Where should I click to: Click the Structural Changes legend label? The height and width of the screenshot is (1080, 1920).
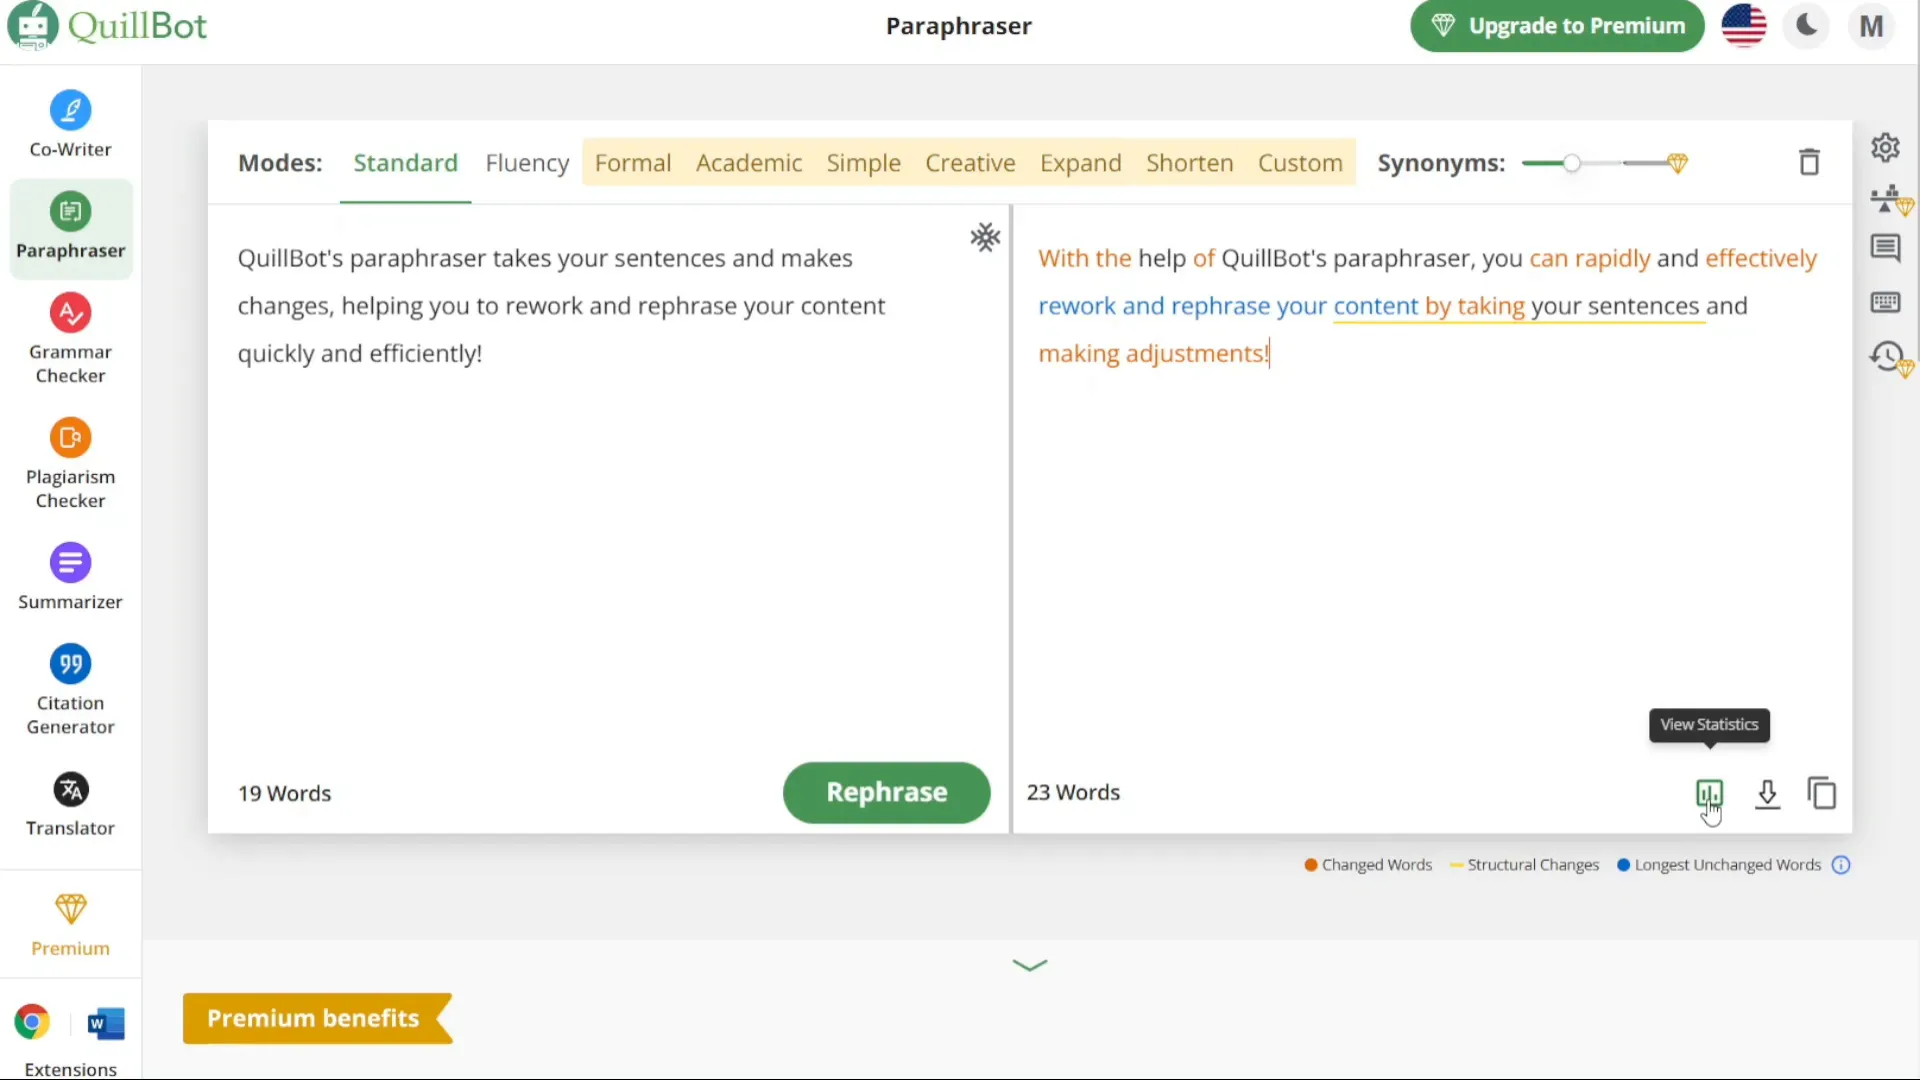(1533, 865)
